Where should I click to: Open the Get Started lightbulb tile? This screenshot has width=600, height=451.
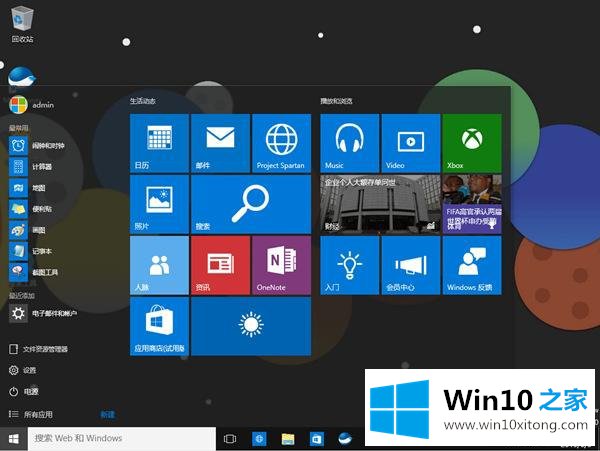tap(350, 265)
